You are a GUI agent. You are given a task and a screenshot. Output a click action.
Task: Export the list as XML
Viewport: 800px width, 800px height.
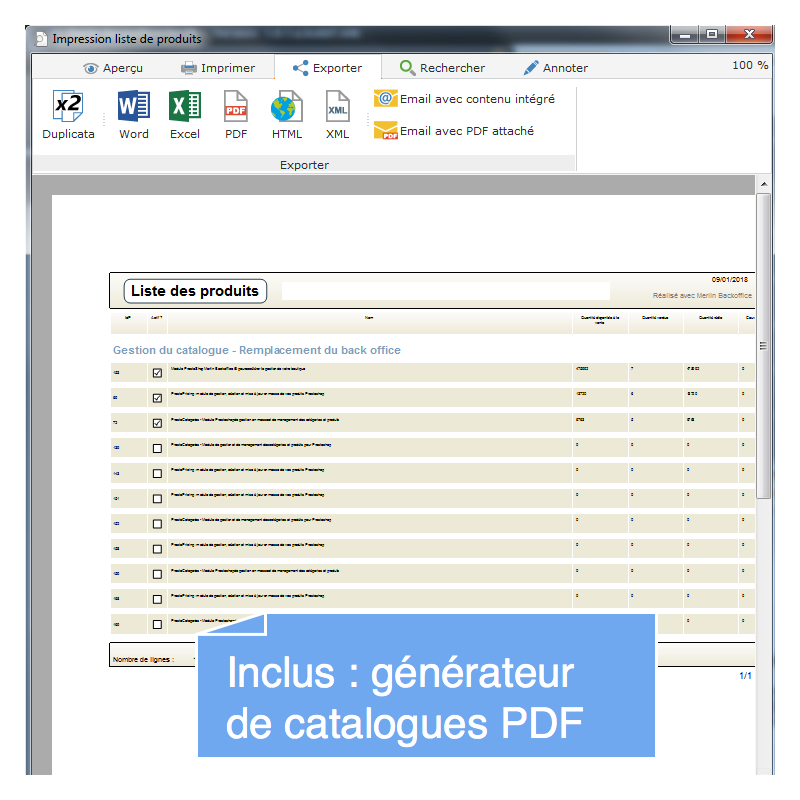337,107
